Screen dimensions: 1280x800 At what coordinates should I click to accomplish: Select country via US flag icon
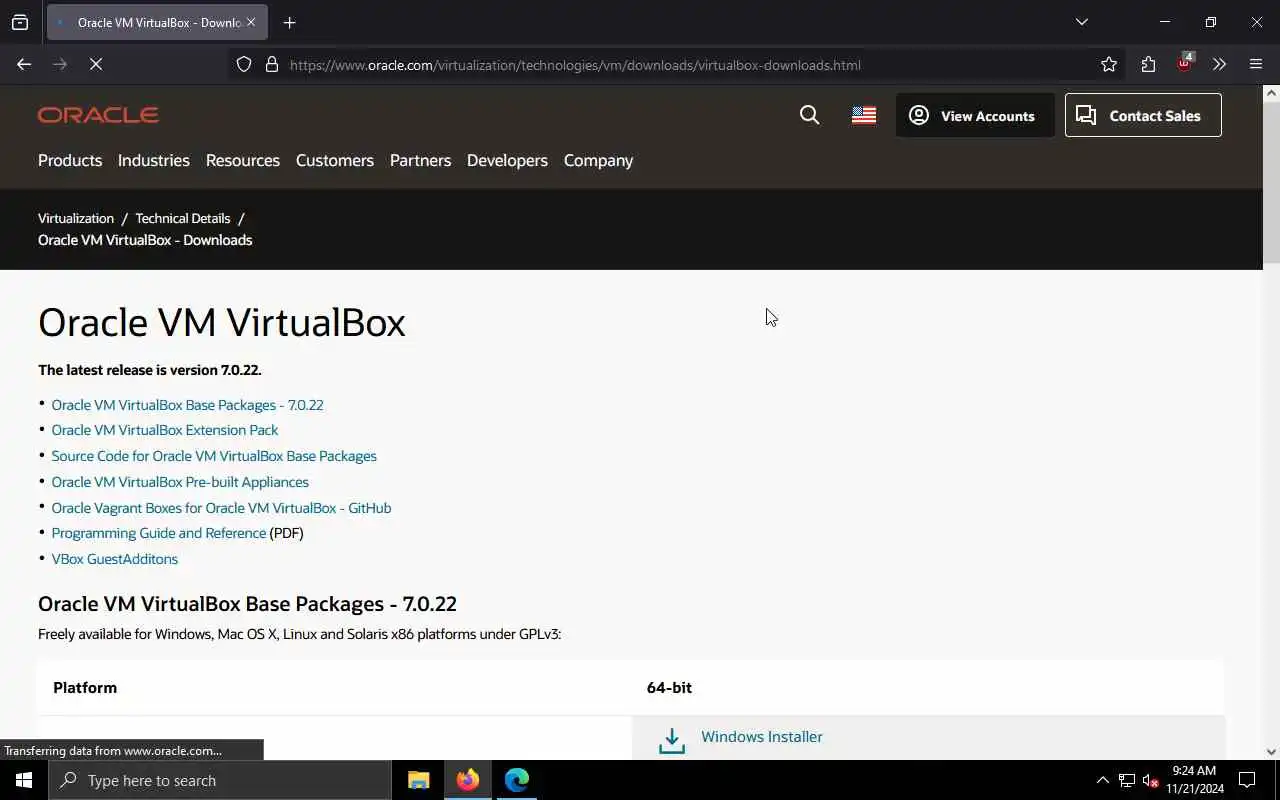(x=864, y=115)
